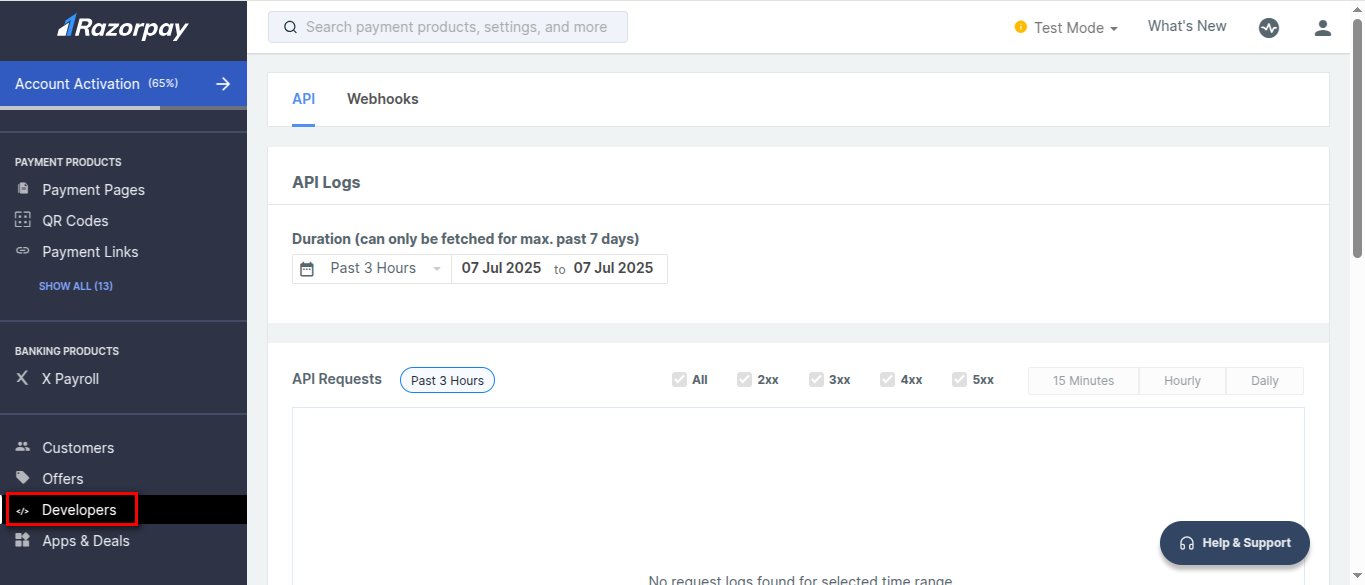Open the user profile icon
Image resolution: width=1365 pixels, height=585 pixels.
1323,28
